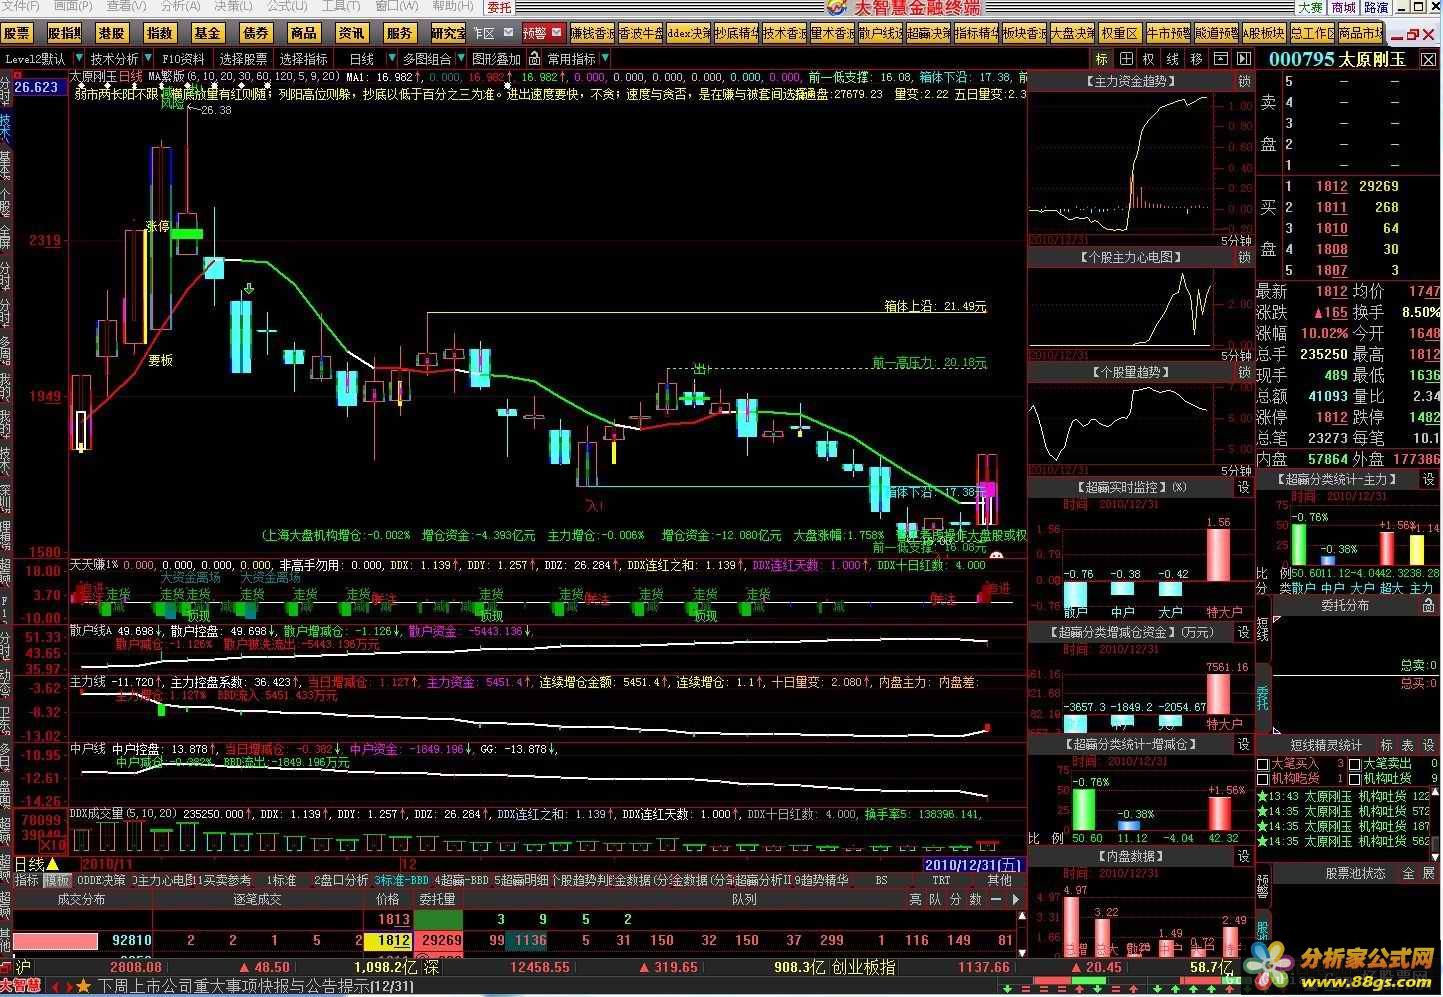
Task: Toggle lock 锁 on 主力资金趋势 panel
Action: pos(1244,82)
